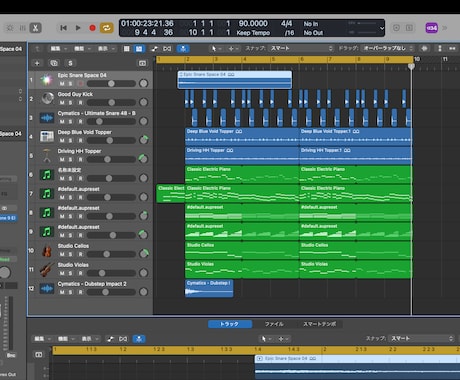Toggle the yellow cycle mode button
The image size is (460, 380).
tap(106, 28)
